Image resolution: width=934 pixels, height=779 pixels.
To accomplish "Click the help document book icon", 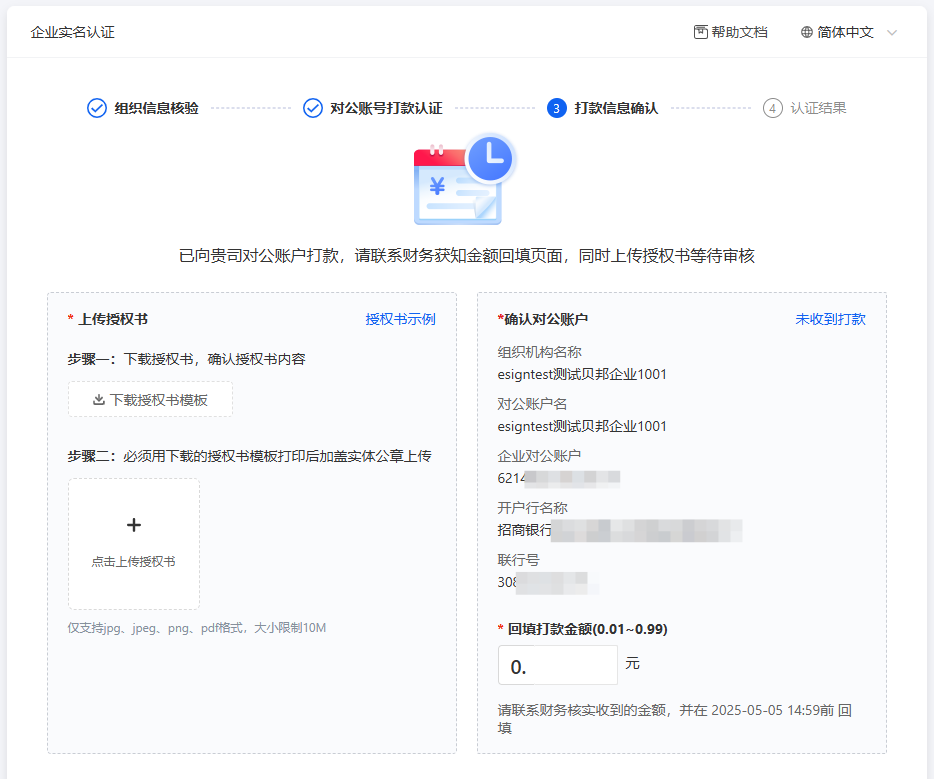I will tap(701, 32).
